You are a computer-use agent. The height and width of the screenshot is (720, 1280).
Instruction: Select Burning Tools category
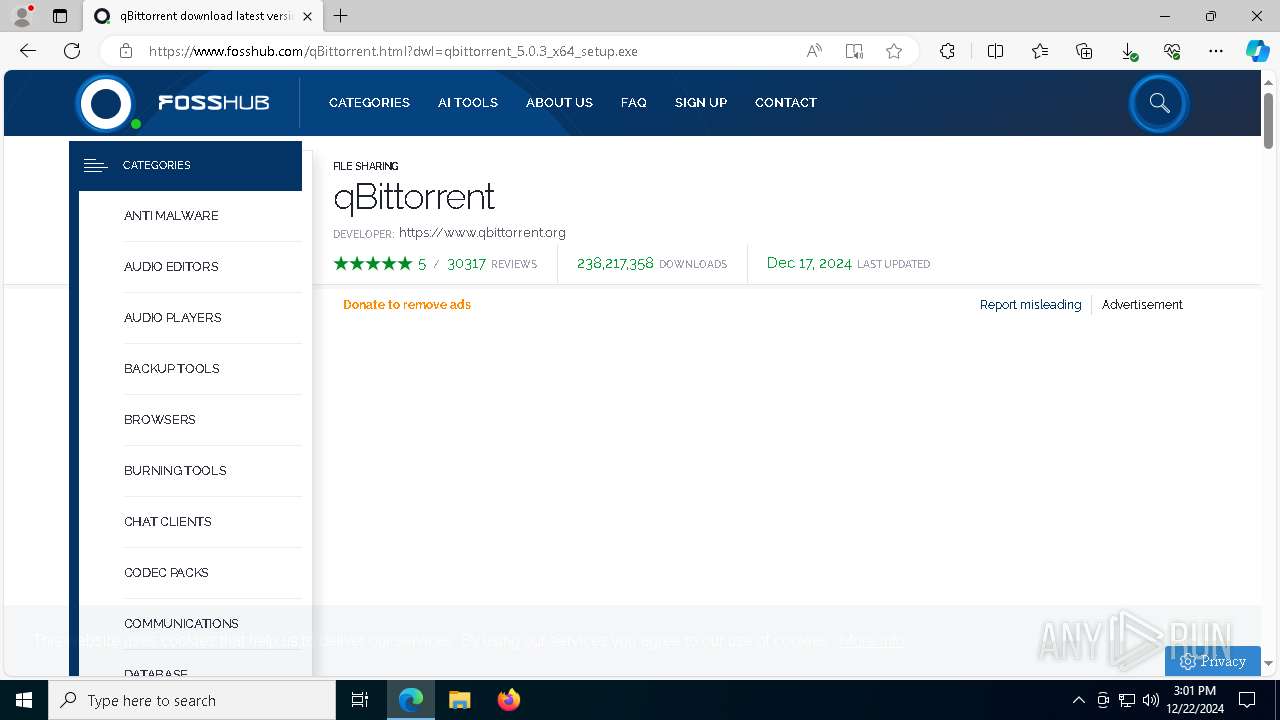[x=175, y=471]
